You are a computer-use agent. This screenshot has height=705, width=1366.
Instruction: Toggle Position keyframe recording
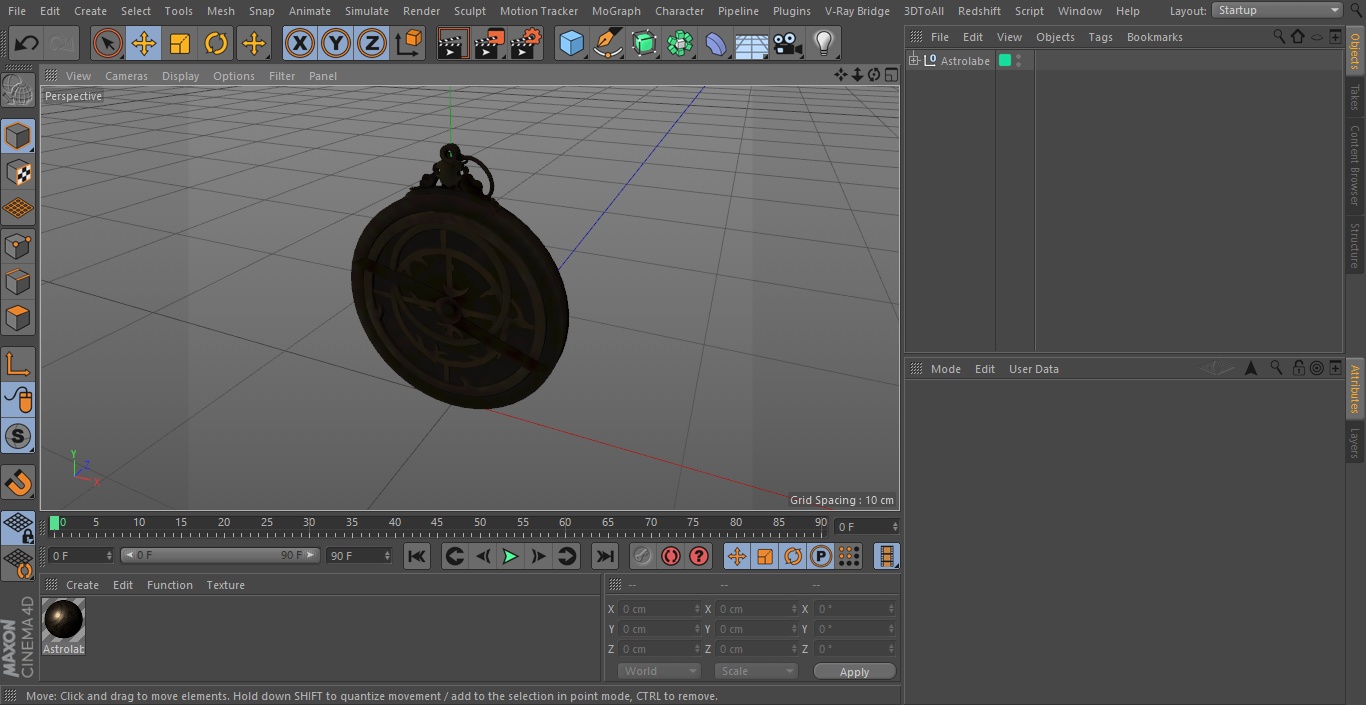tap(737, 556)
